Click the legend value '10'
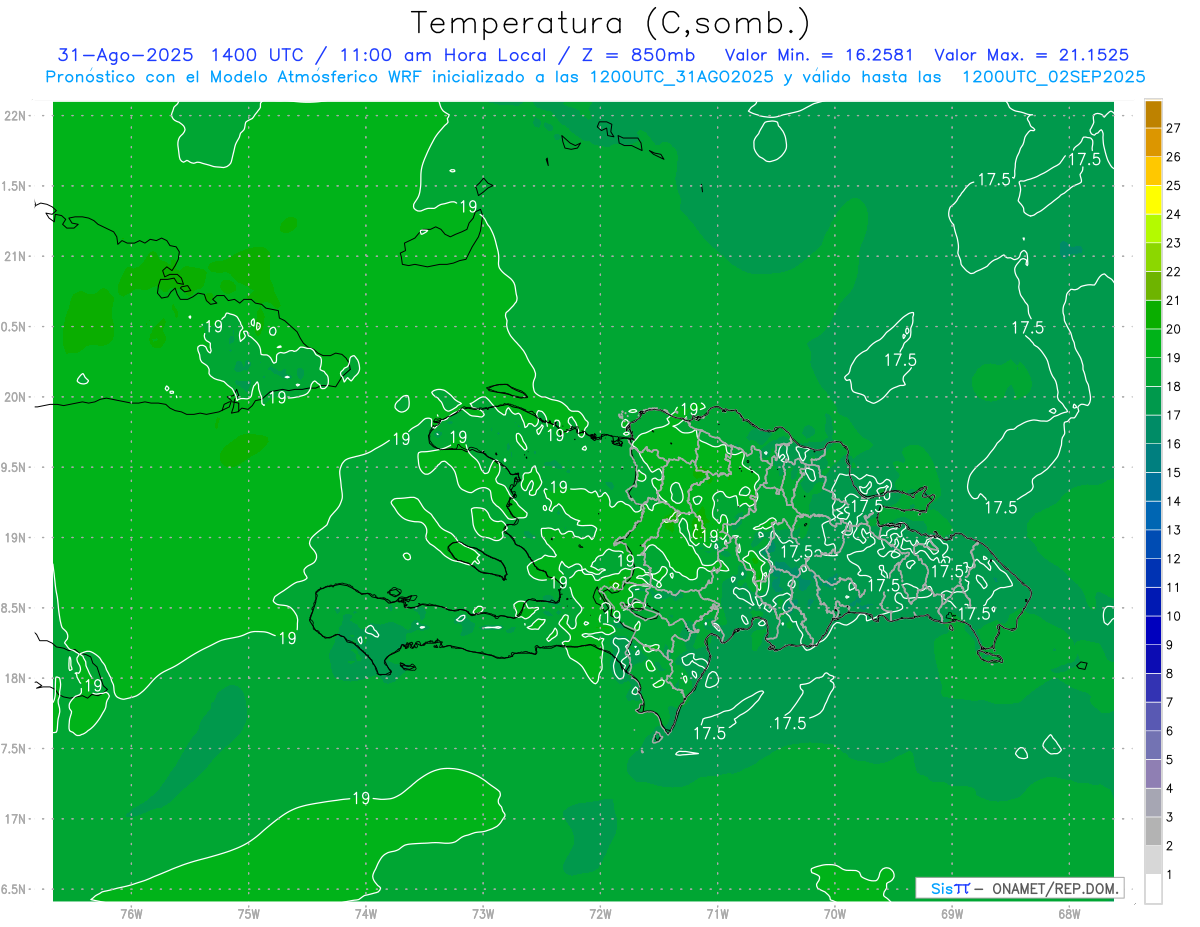The height and width of the screenshot is (927, 1200). [x=1174, y=616]
